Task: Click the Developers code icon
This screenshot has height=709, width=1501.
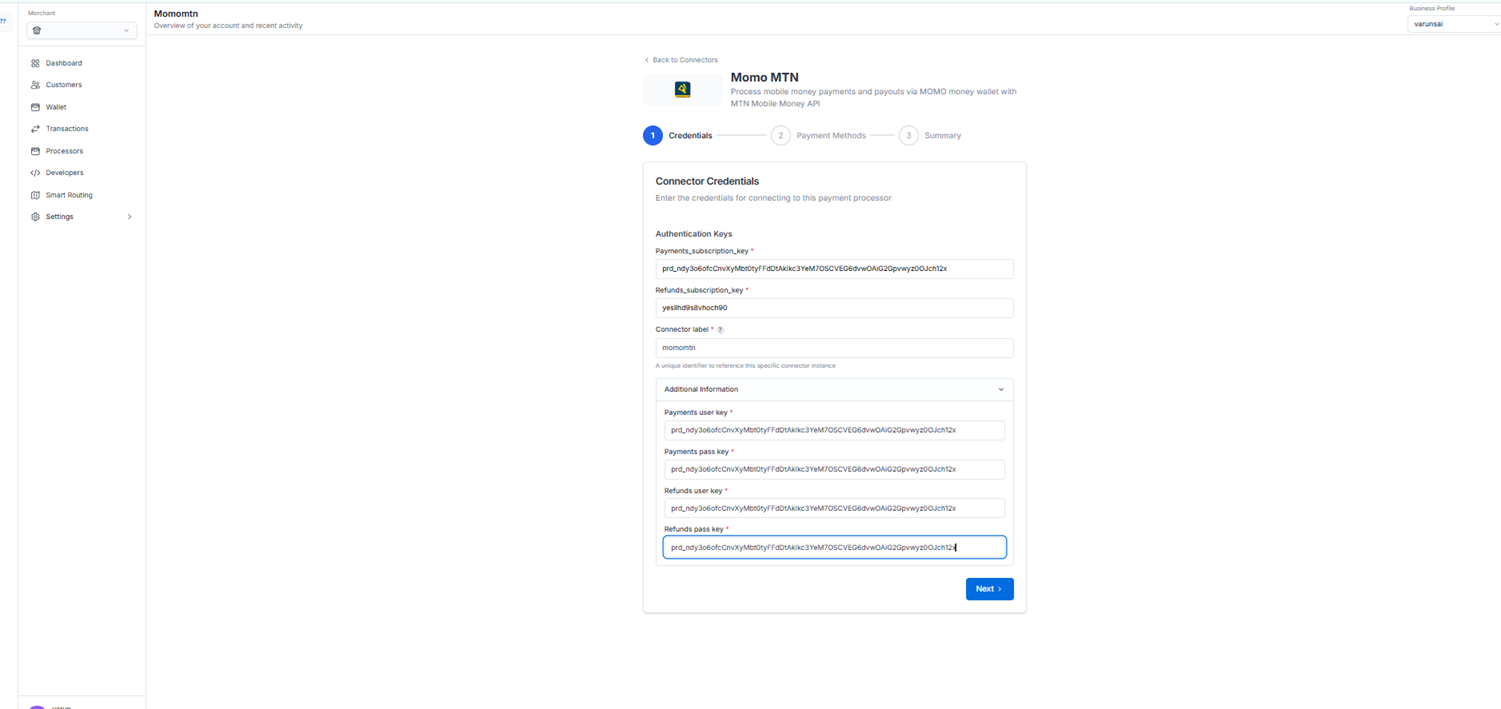Action: click(x=35, y=173)
